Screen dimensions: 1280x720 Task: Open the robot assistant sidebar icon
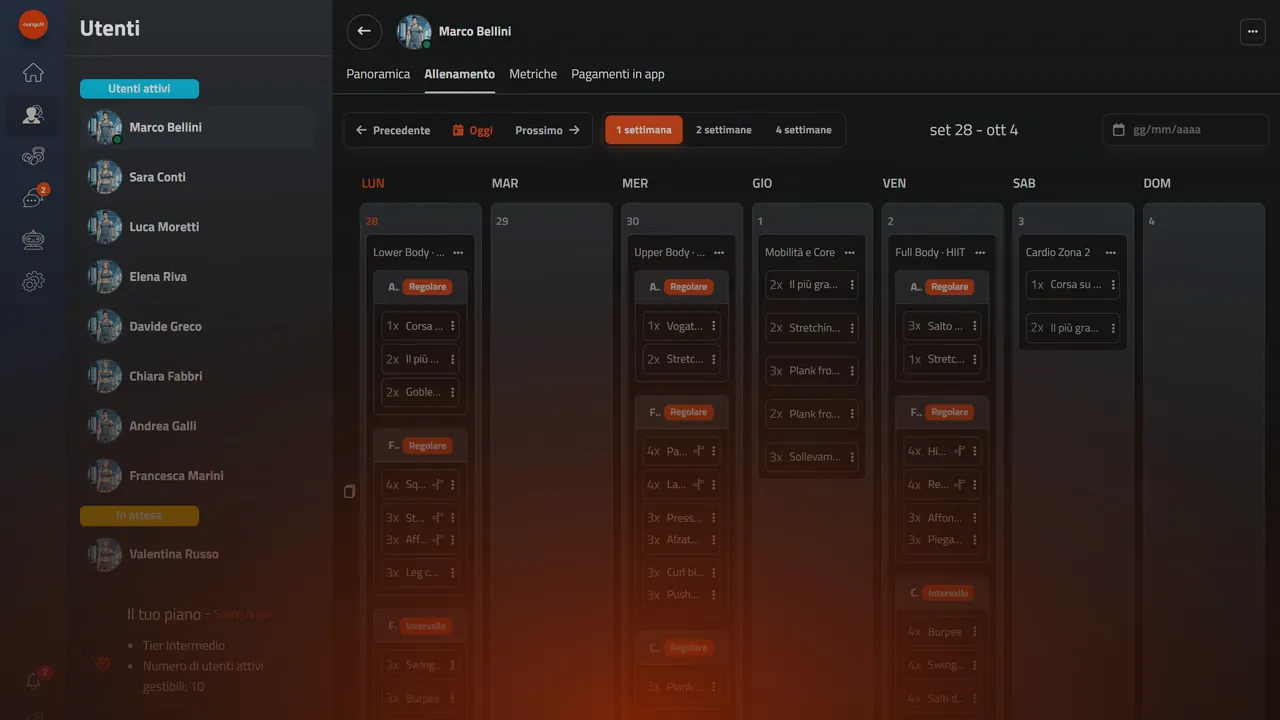point(33,240)
